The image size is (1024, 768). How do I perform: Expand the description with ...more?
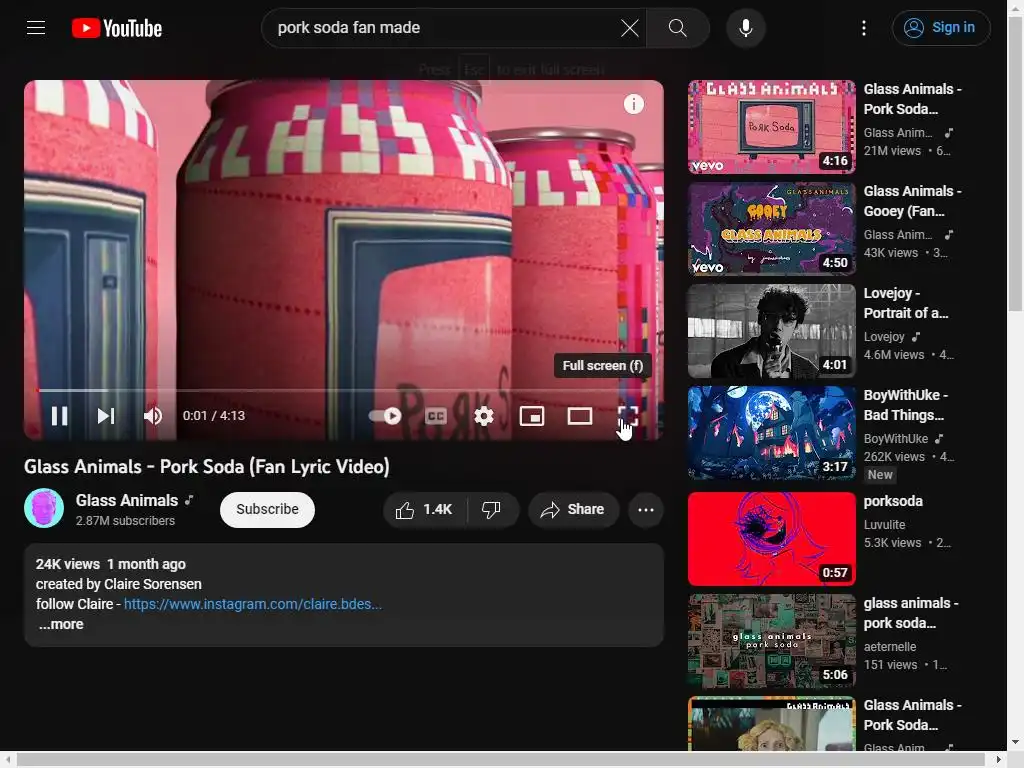point(61,624)
